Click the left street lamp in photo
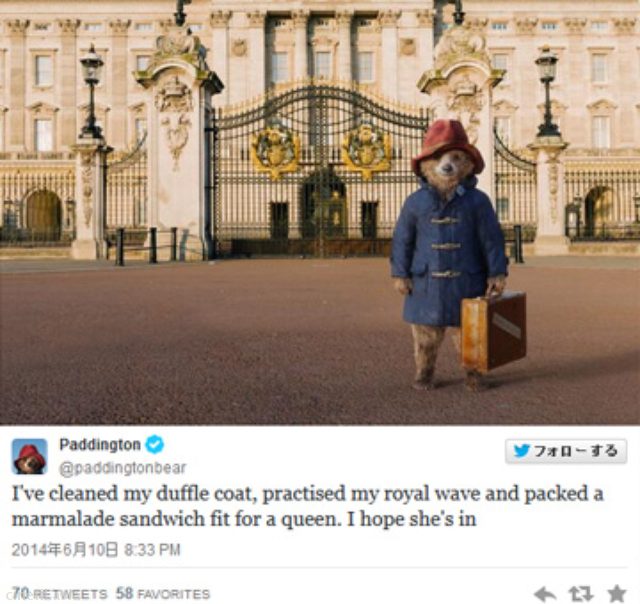640x604 pixels. tap(91, 92)
